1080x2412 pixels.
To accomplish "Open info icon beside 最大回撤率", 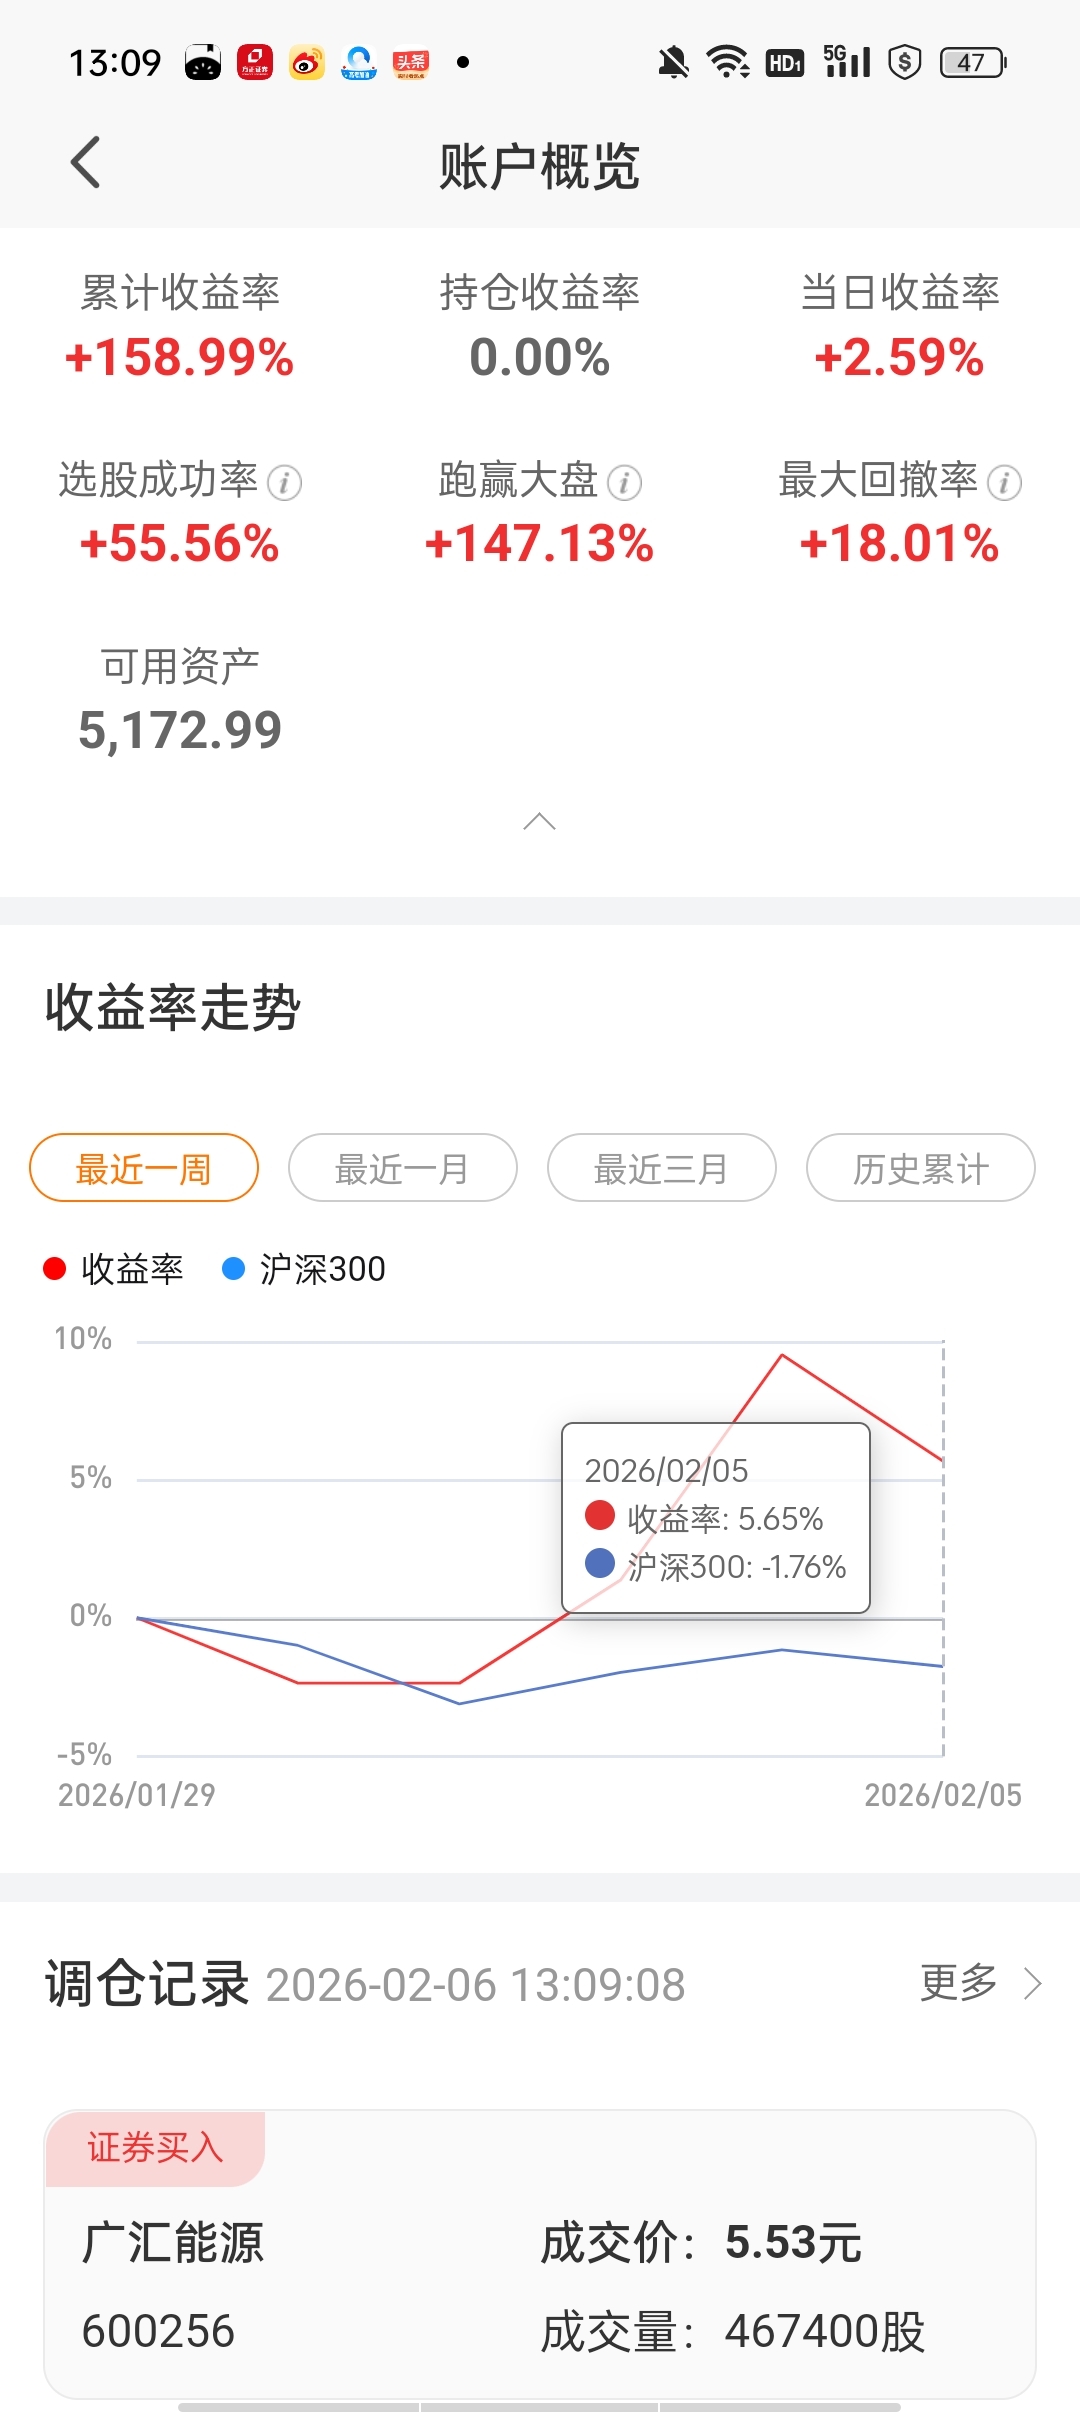I will click(1004, 483).
